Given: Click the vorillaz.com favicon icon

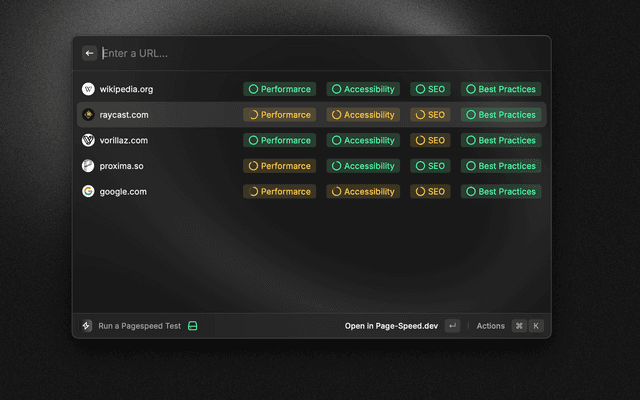Looking at the screenshot, I should (x=88, y=141).
